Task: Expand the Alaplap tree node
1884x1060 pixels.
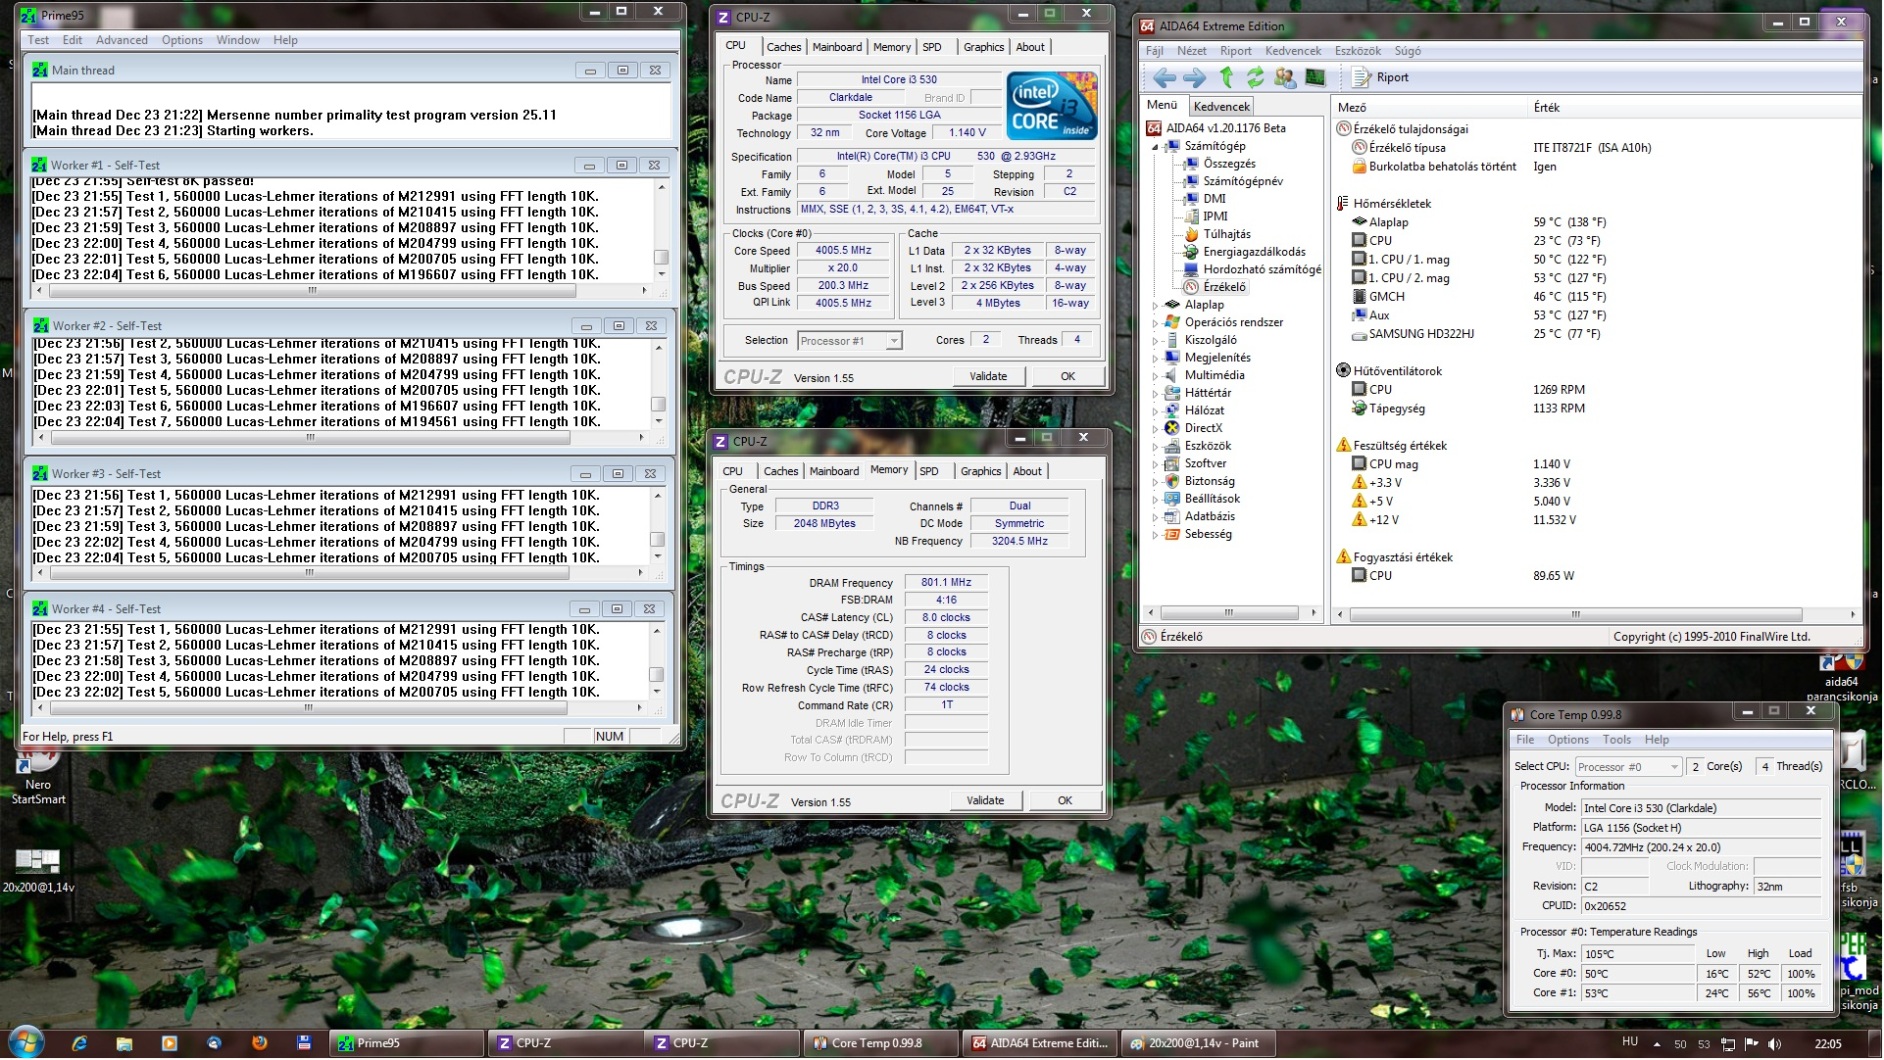Action: pos(1155,305)
